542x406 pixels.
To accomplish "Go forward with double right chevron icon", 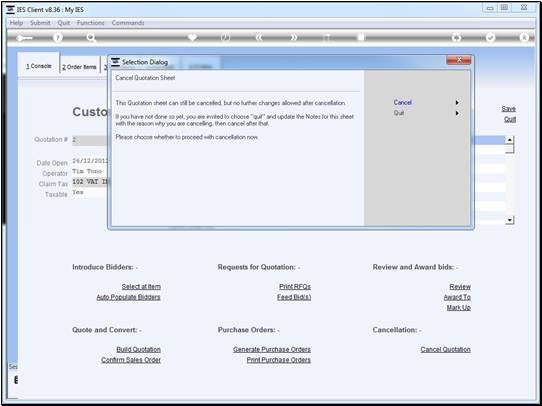I will point(293,38).
